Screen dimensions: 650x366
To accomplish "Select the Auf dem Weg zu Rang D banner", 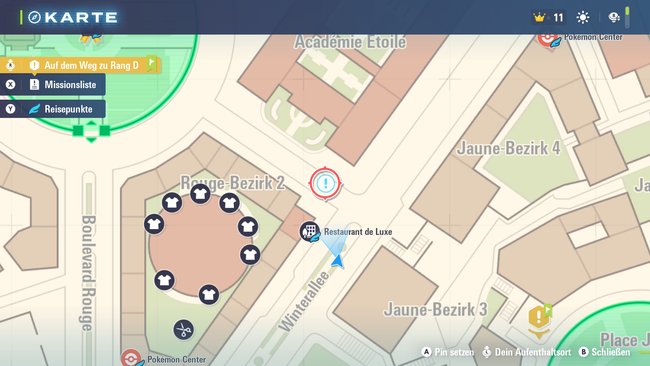I will tap(80, 65).
